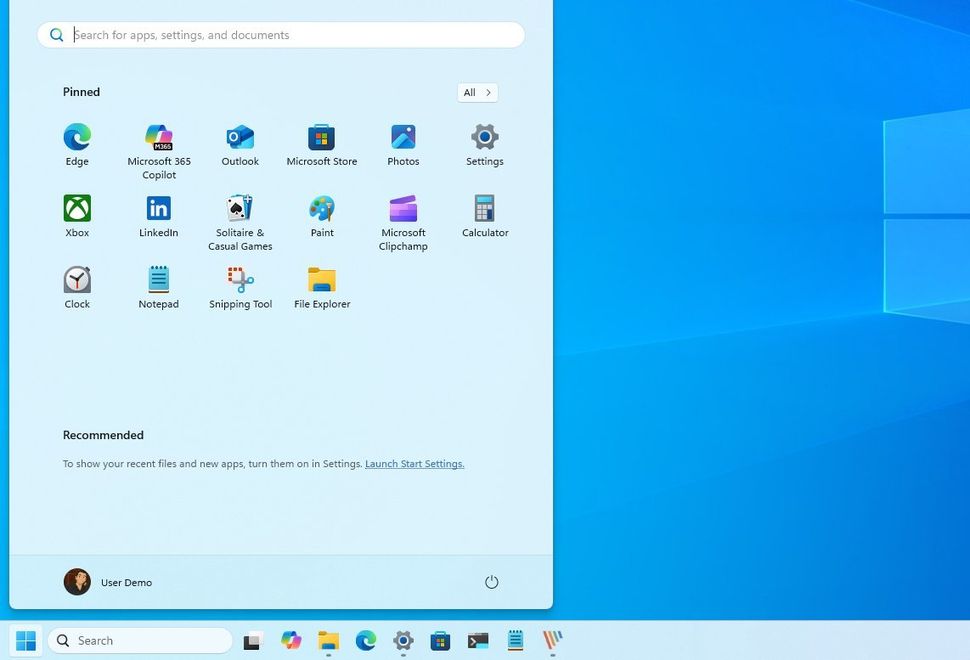Image resolution: width=970 pixels, height=660 pixels.
Task: Open the Clock app
Action: tap(77, 280)
